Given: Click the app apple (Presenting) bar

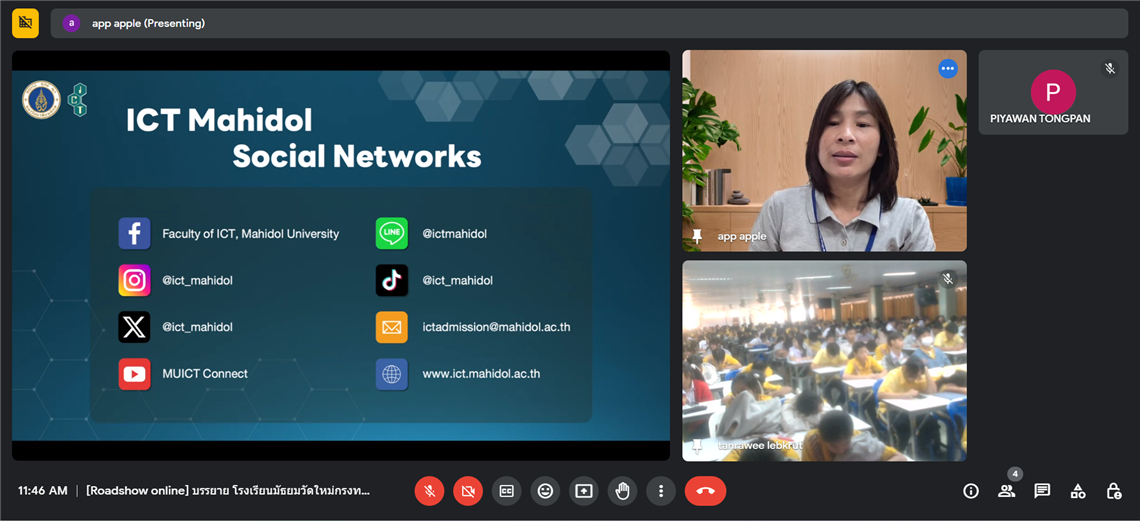Looking at the screenshot, I should tap(588, 23).
